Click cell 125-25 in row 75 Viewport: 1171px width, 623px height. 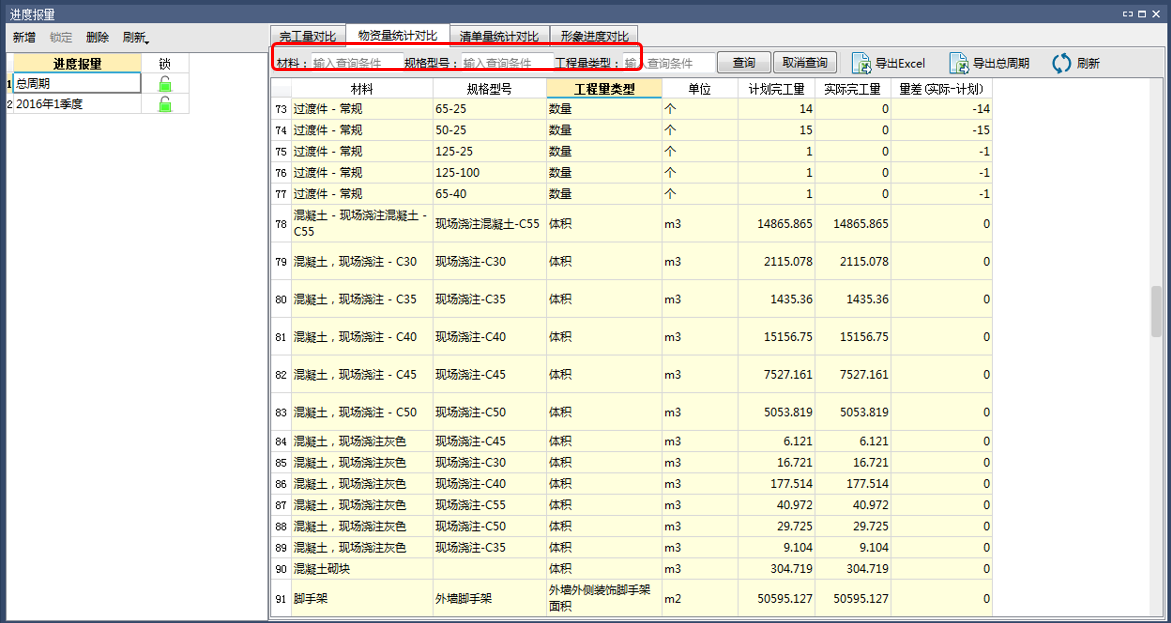490,152
